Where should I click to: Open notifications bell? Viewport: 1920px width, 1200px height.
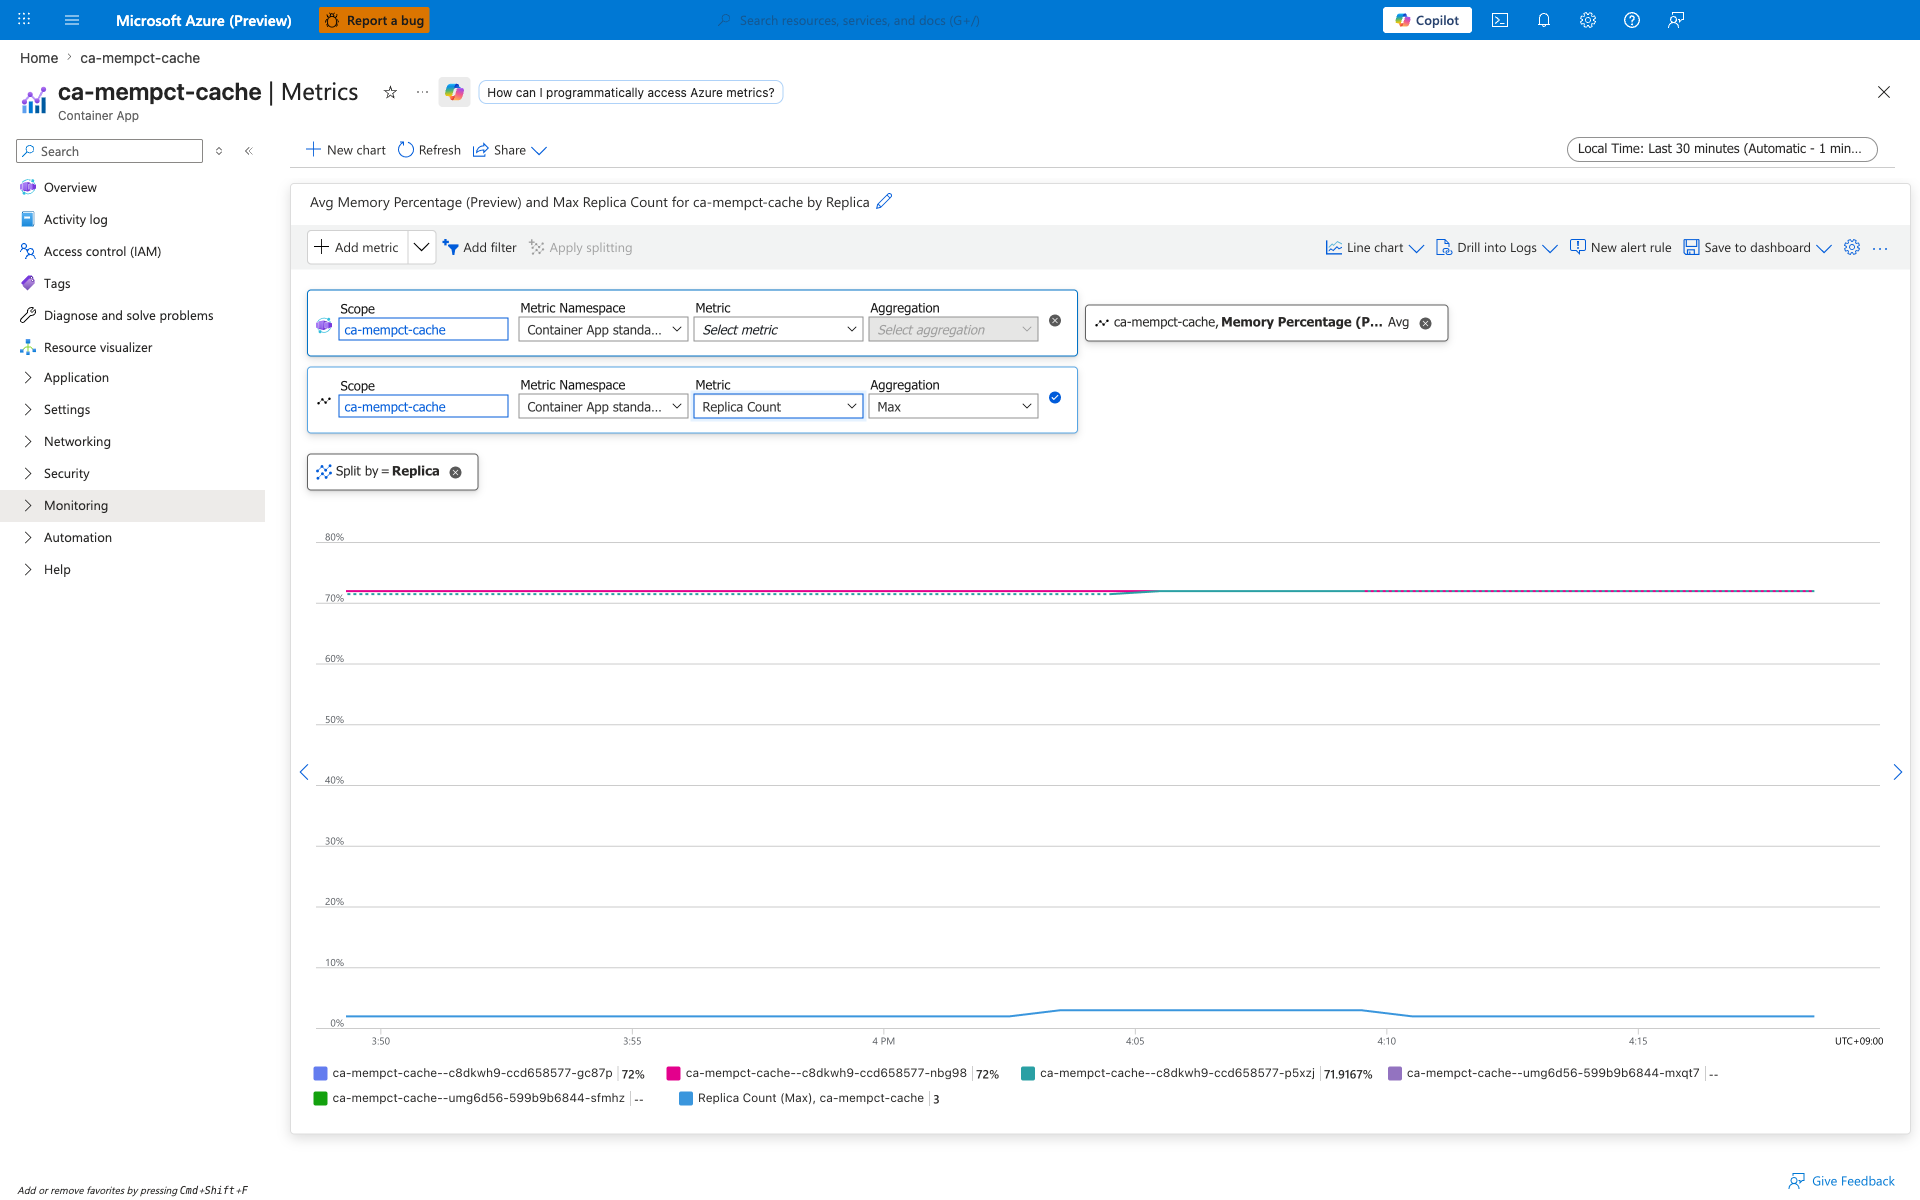coord(1544,20)
